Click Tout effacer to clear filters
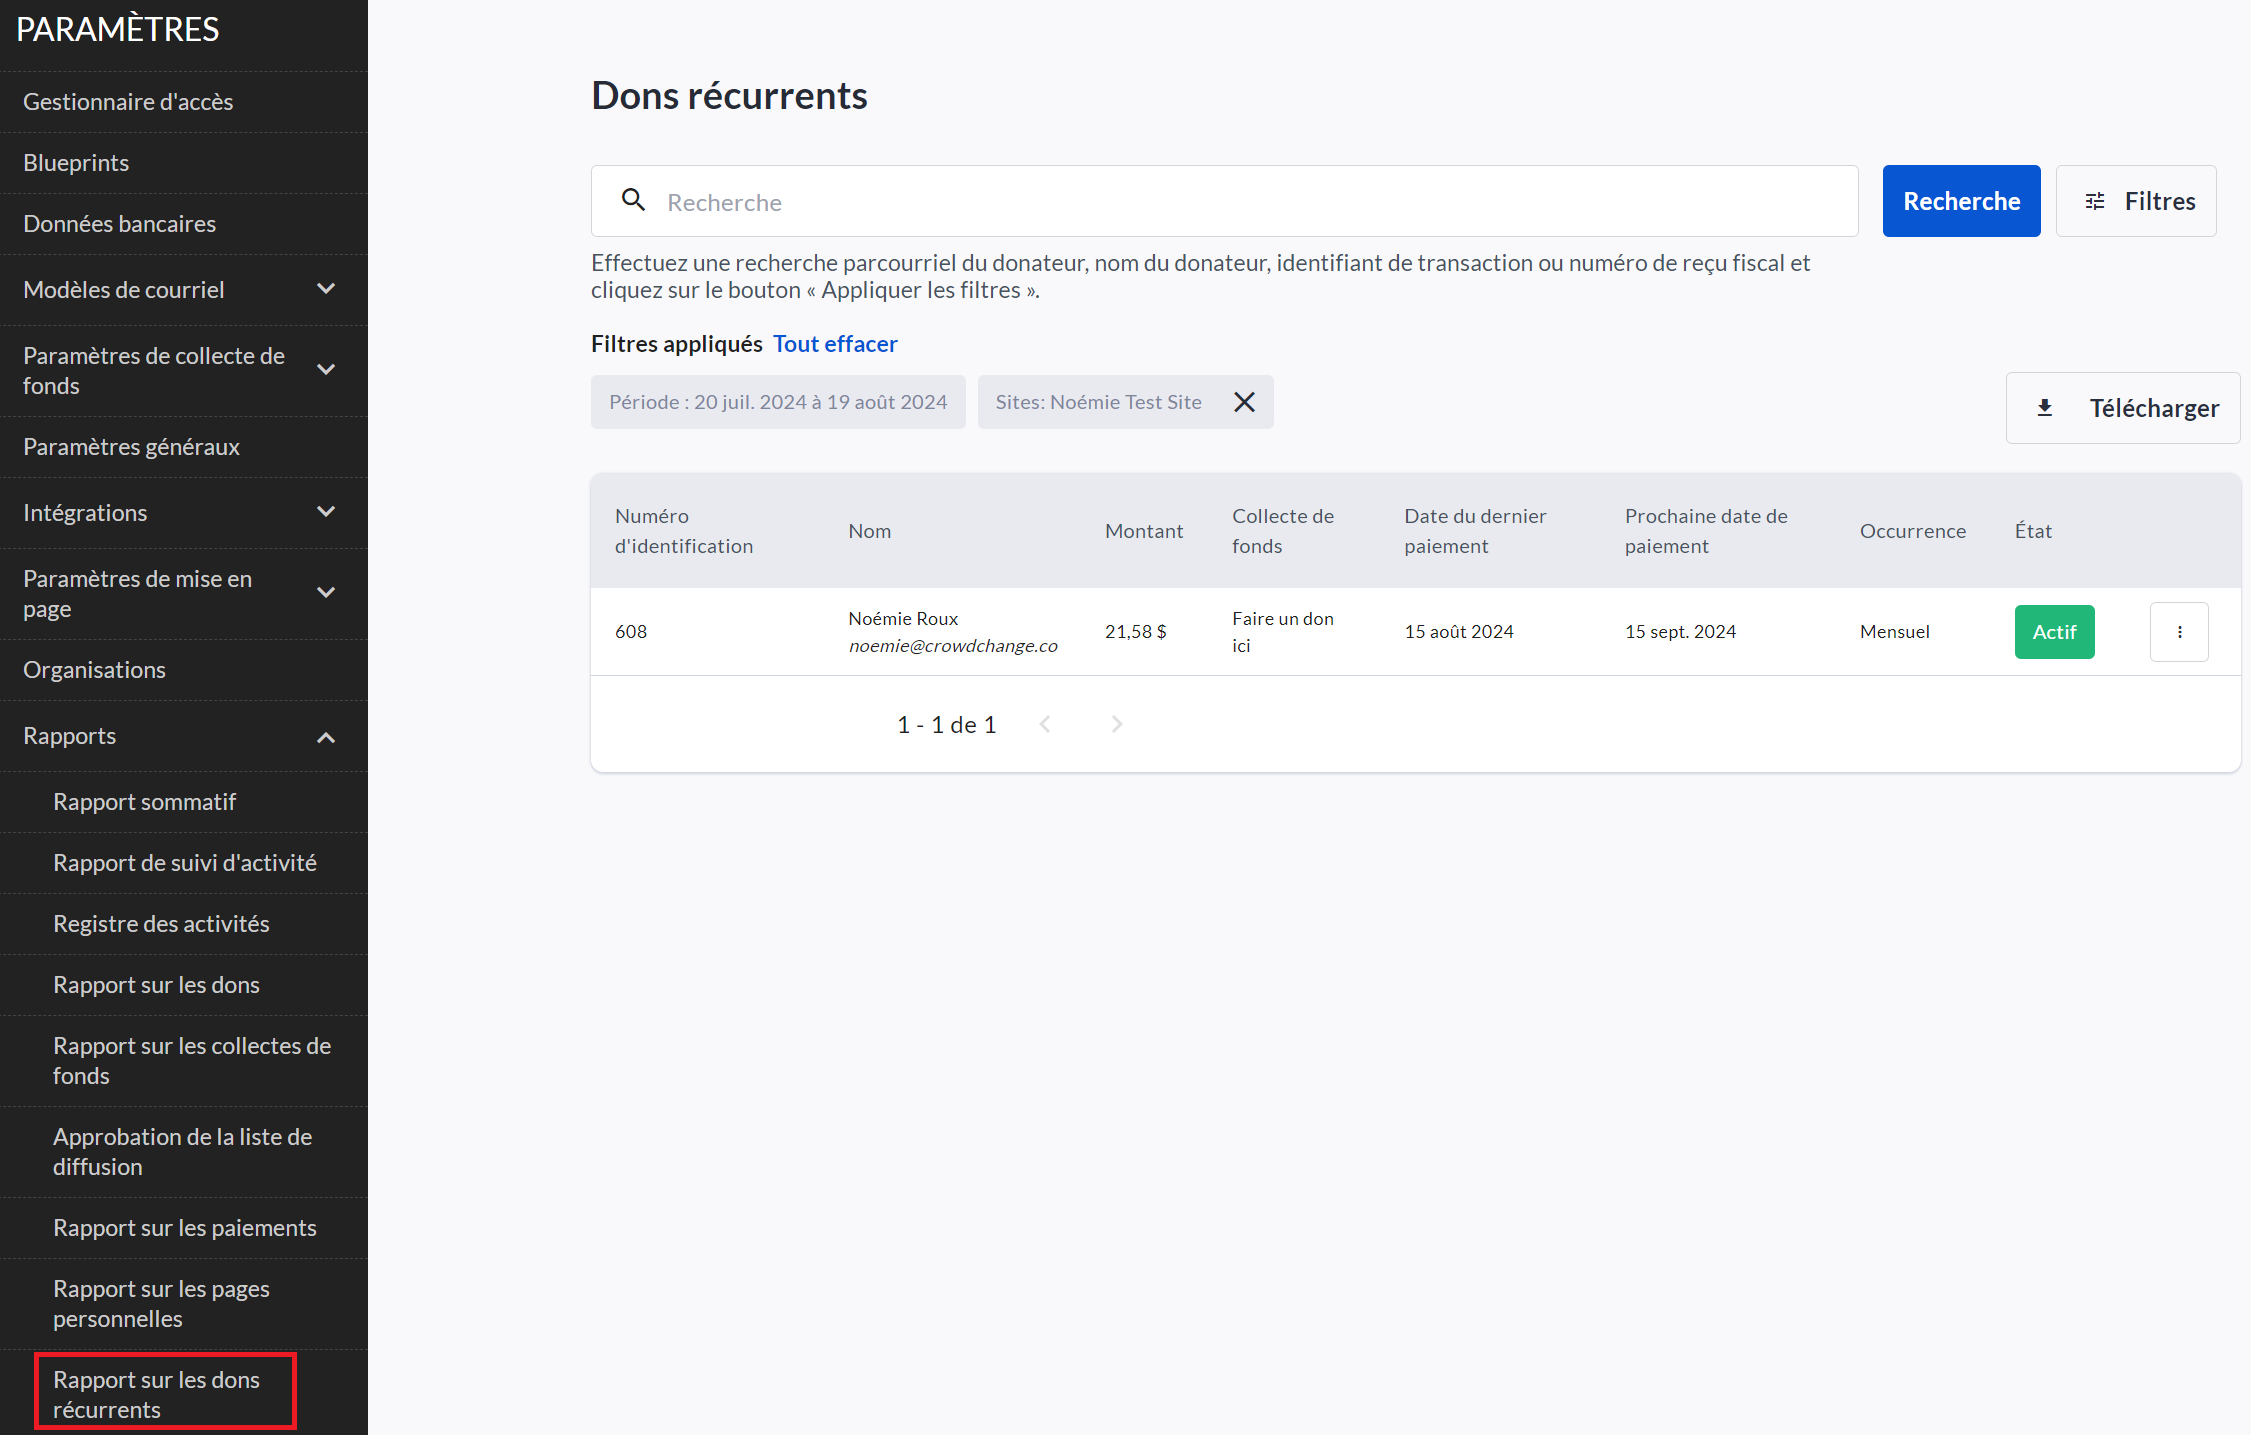The height and width of the screenshot is (1435, 2251). click(834, 344)
